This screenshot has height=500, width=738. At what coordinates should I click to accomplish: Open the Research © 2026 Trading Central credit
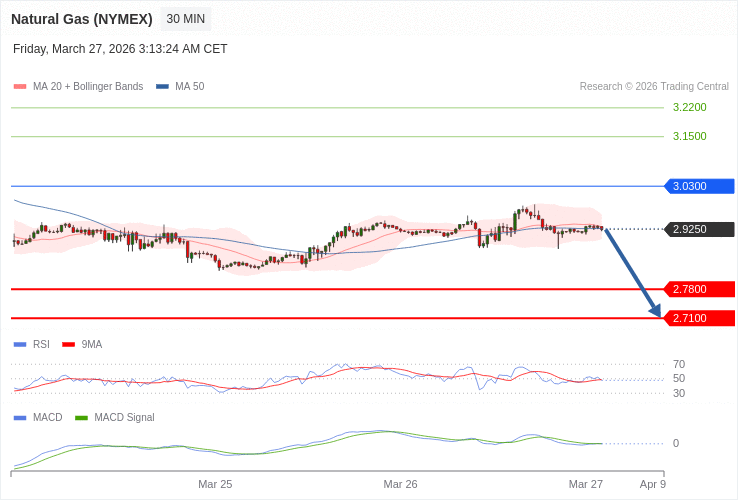click(654, 87)
